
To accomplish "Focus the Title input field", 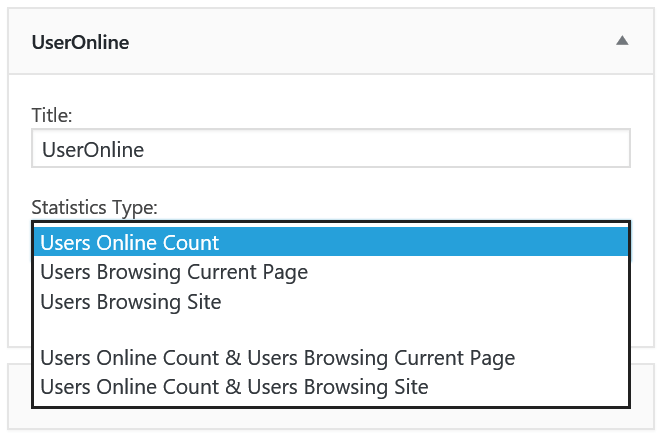I will click(x=331, y=148).
